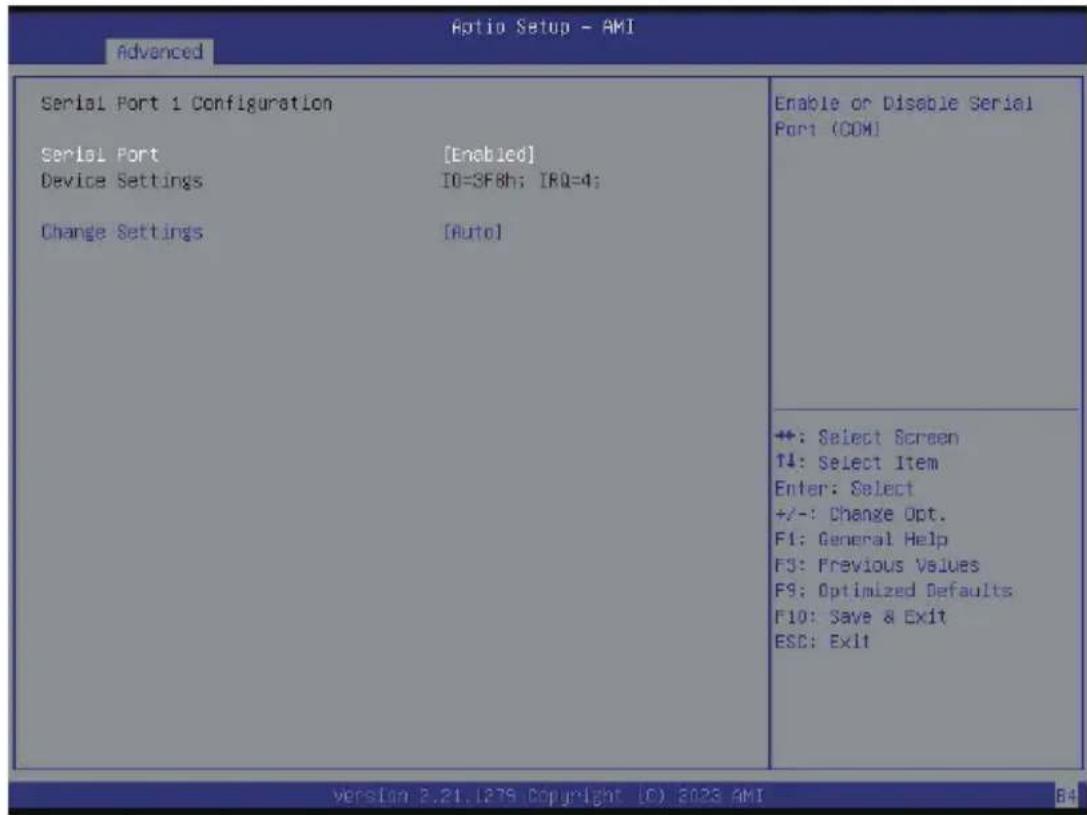Click the F1: General Help hint

861,539
